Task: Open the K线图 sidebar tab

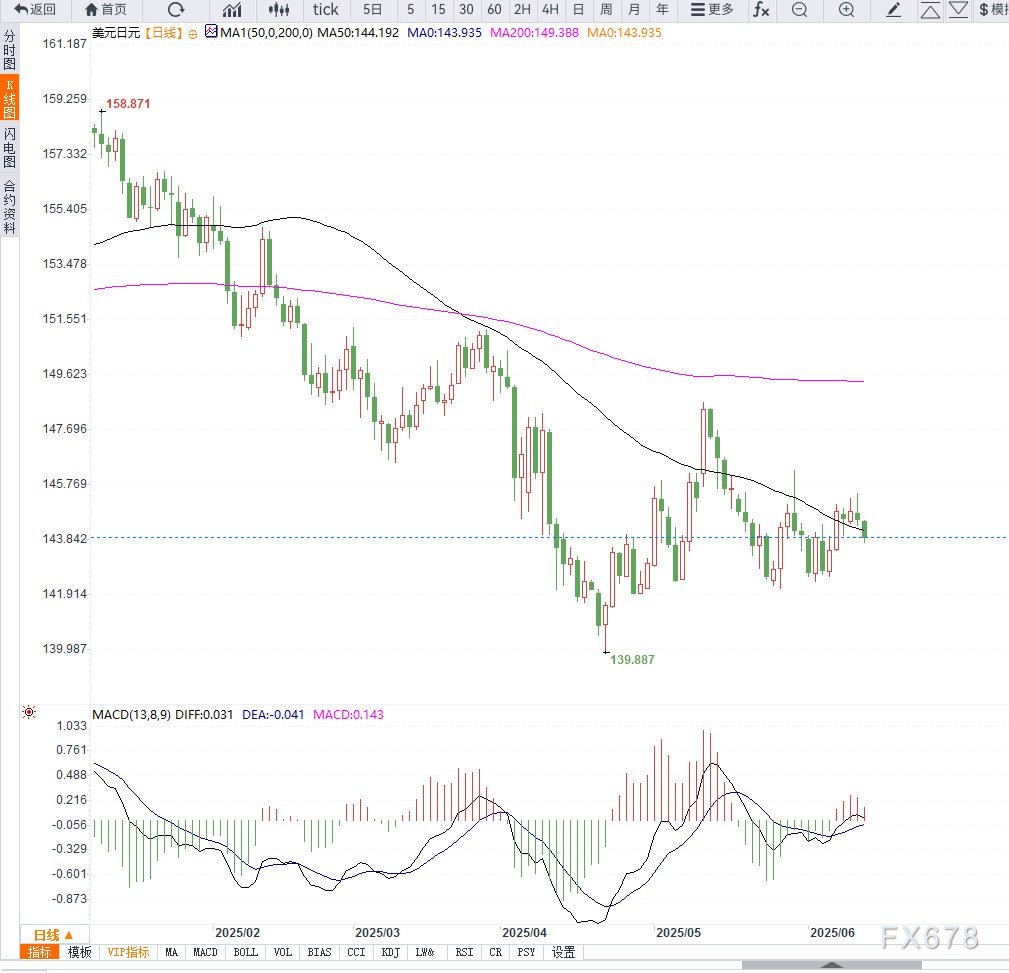Action: tap(9, 99)
